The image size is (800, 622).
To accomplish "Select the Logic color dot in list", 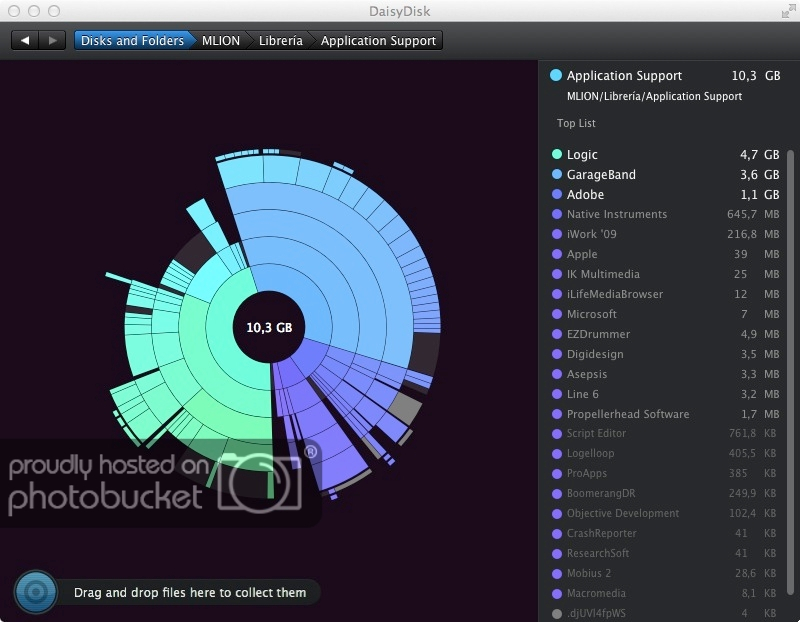I will tap(556, 155).
